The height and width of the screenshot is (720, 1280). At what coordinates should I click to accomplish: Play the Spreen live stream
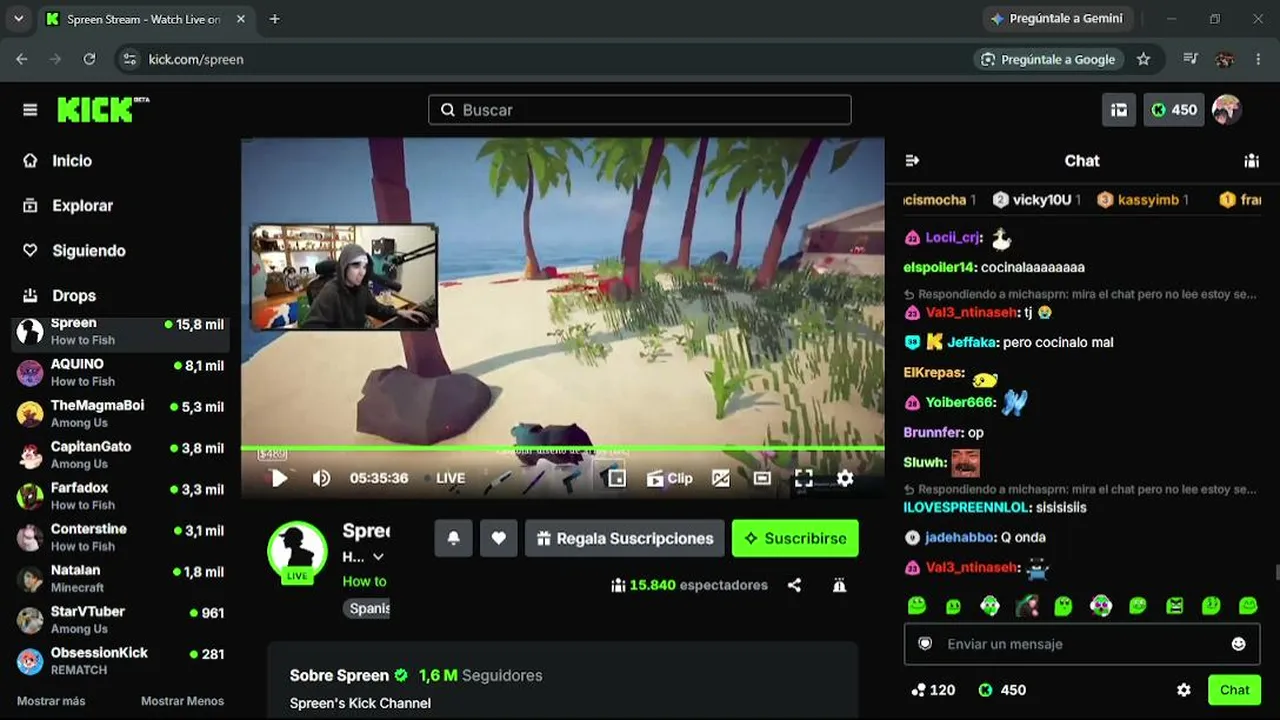279,478
